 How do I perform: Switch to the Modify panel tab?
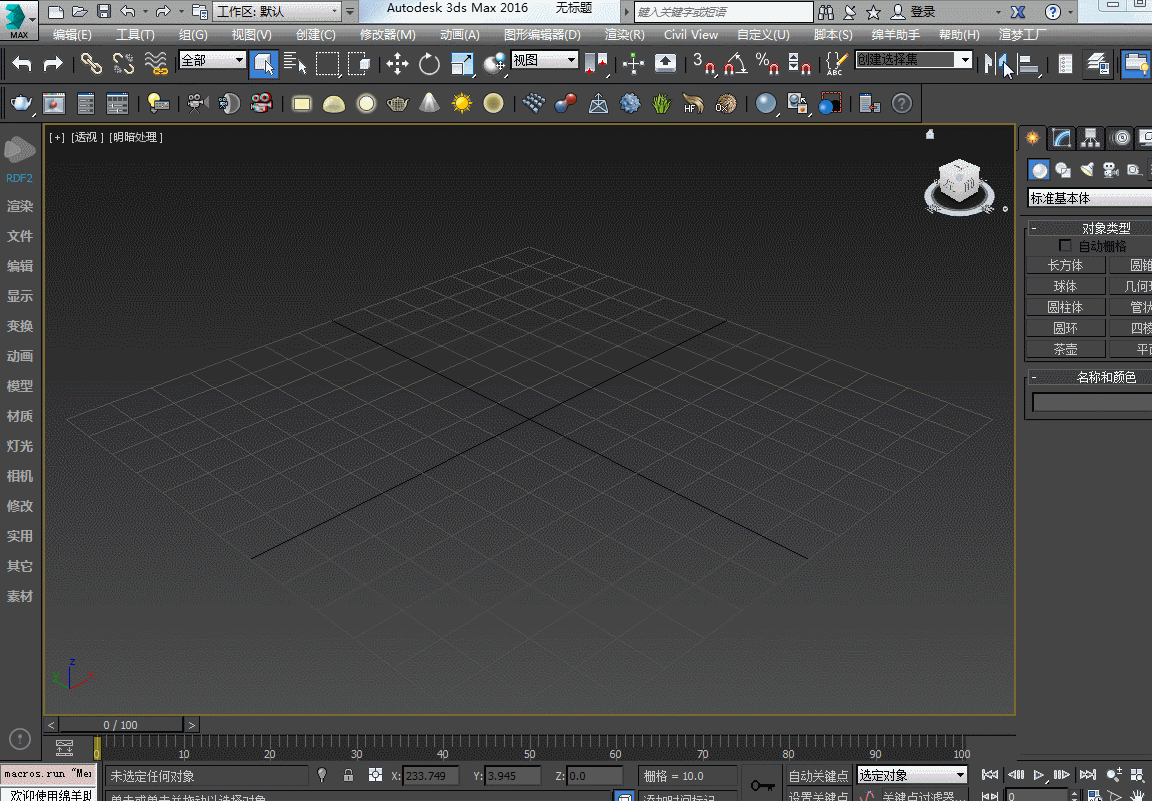1061,138
